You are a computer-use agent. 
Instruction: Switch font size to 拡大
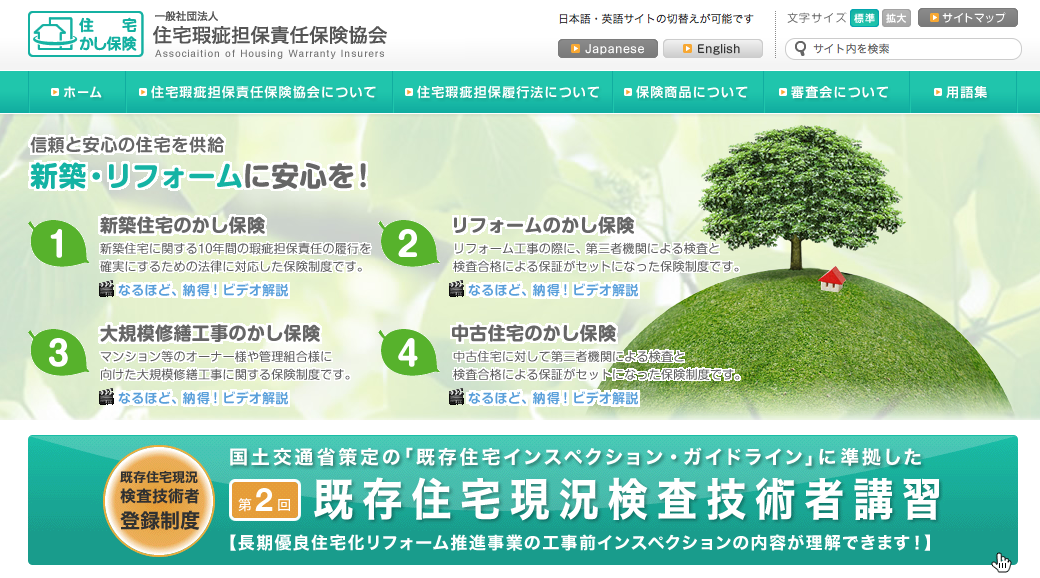click(896, 18)
